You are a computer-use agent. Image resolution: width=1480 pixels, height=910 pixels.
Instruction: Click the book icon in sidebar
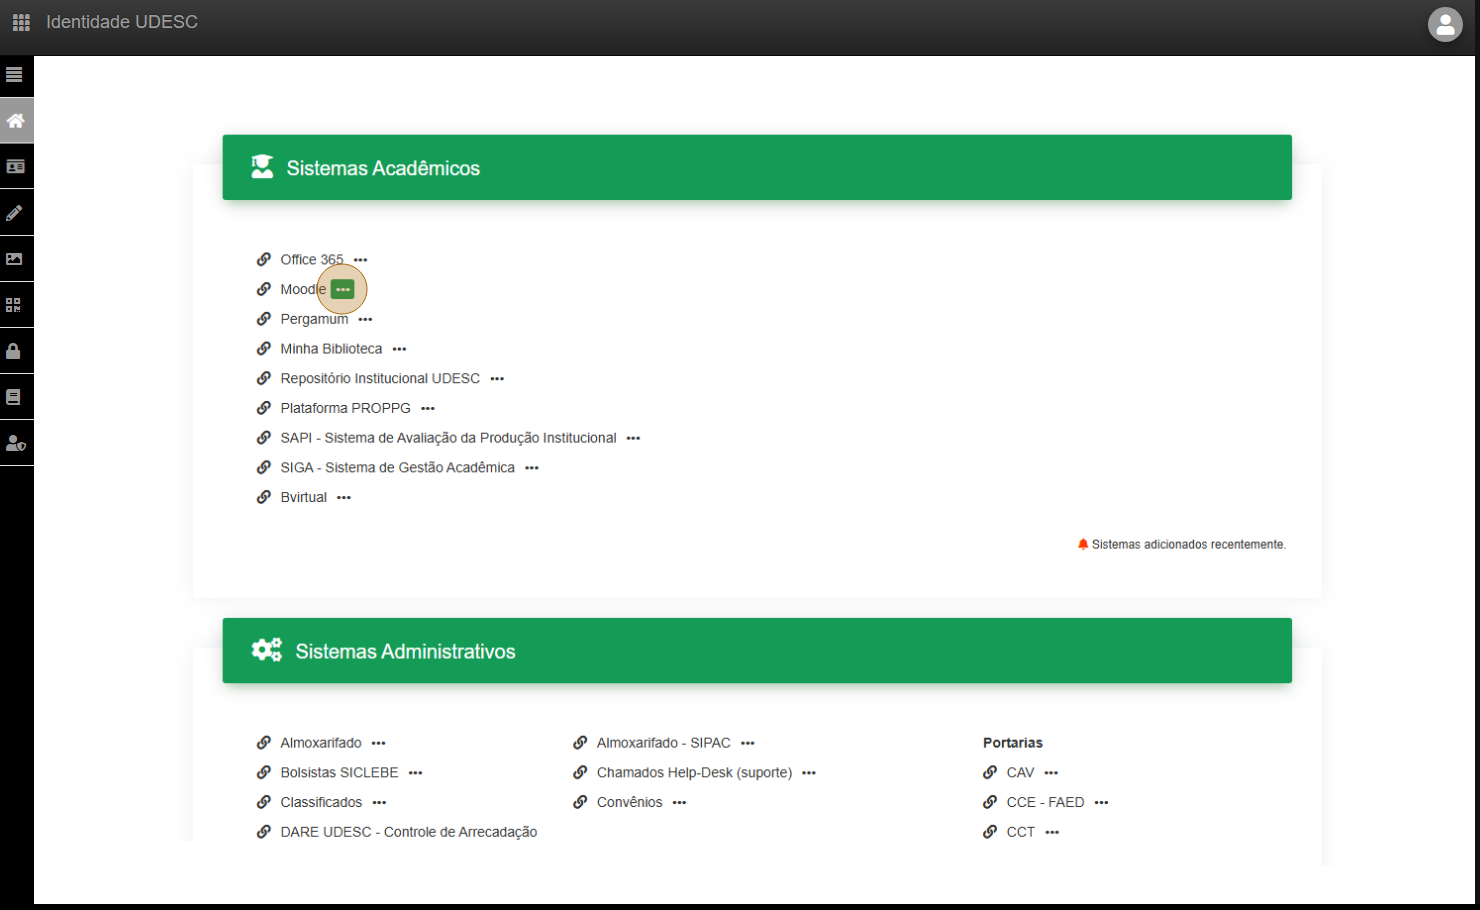pos(15,397)
